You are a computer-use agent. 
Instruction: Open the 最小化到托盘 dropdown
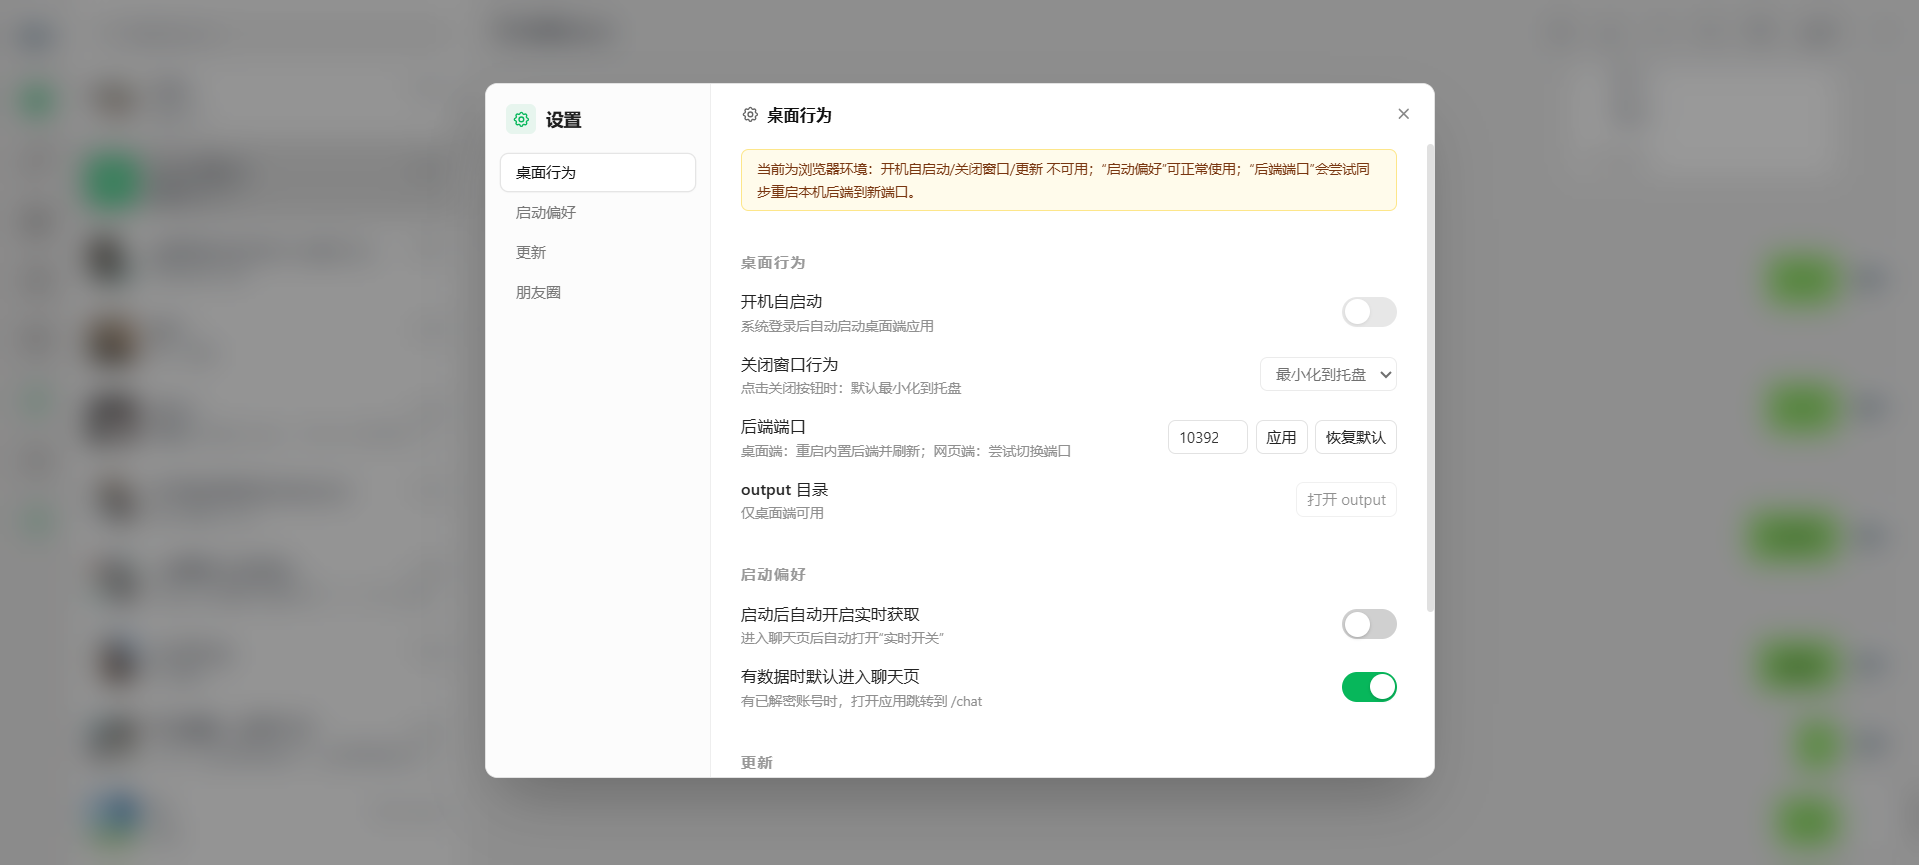[x=1328, y=374]
